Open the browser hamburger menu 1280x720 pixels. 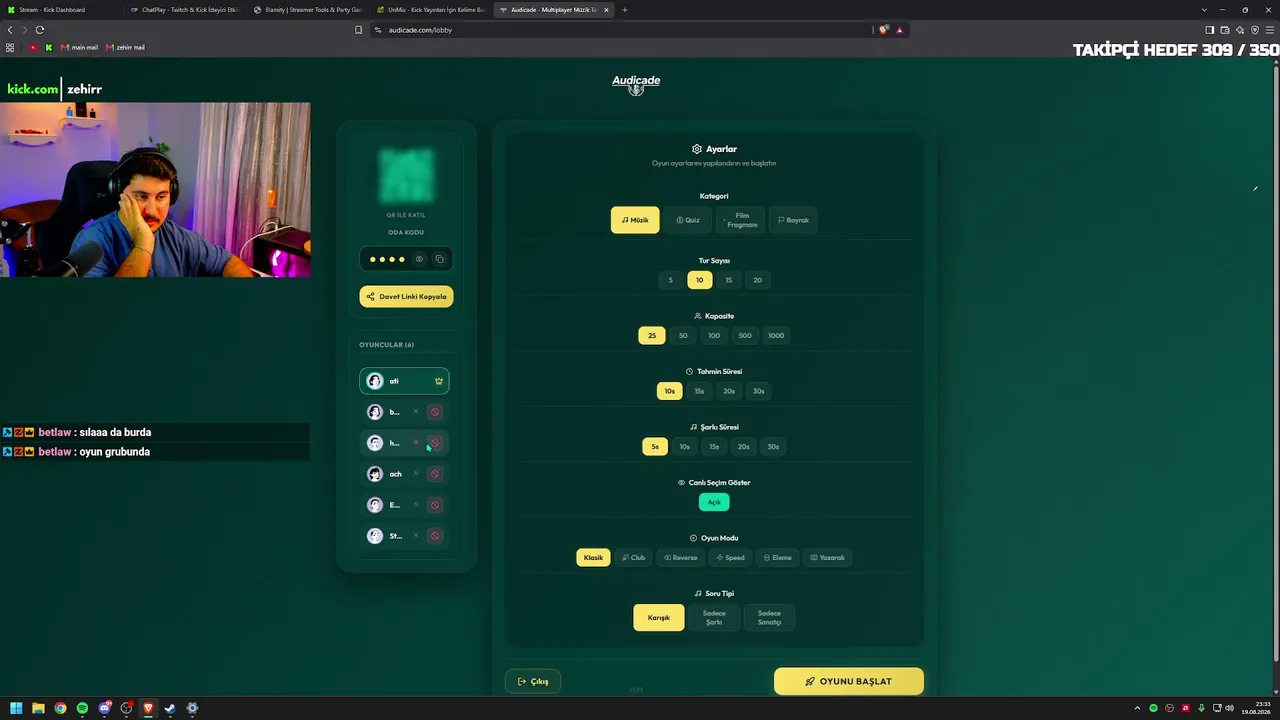1270,30
